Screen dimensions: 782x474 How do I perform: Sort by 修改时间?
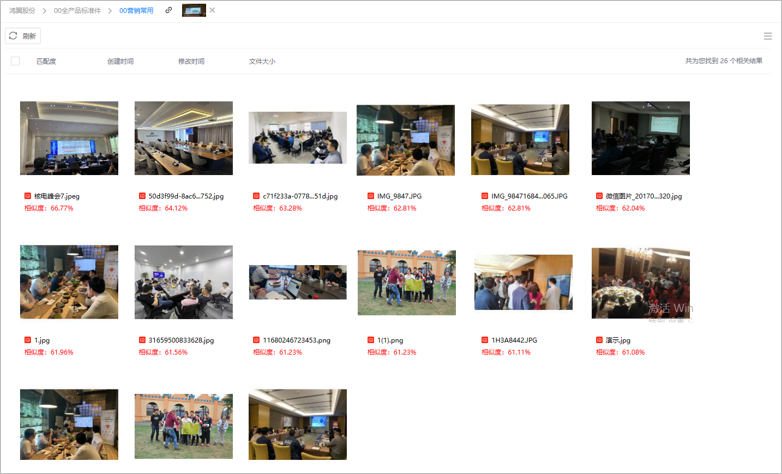191,61
